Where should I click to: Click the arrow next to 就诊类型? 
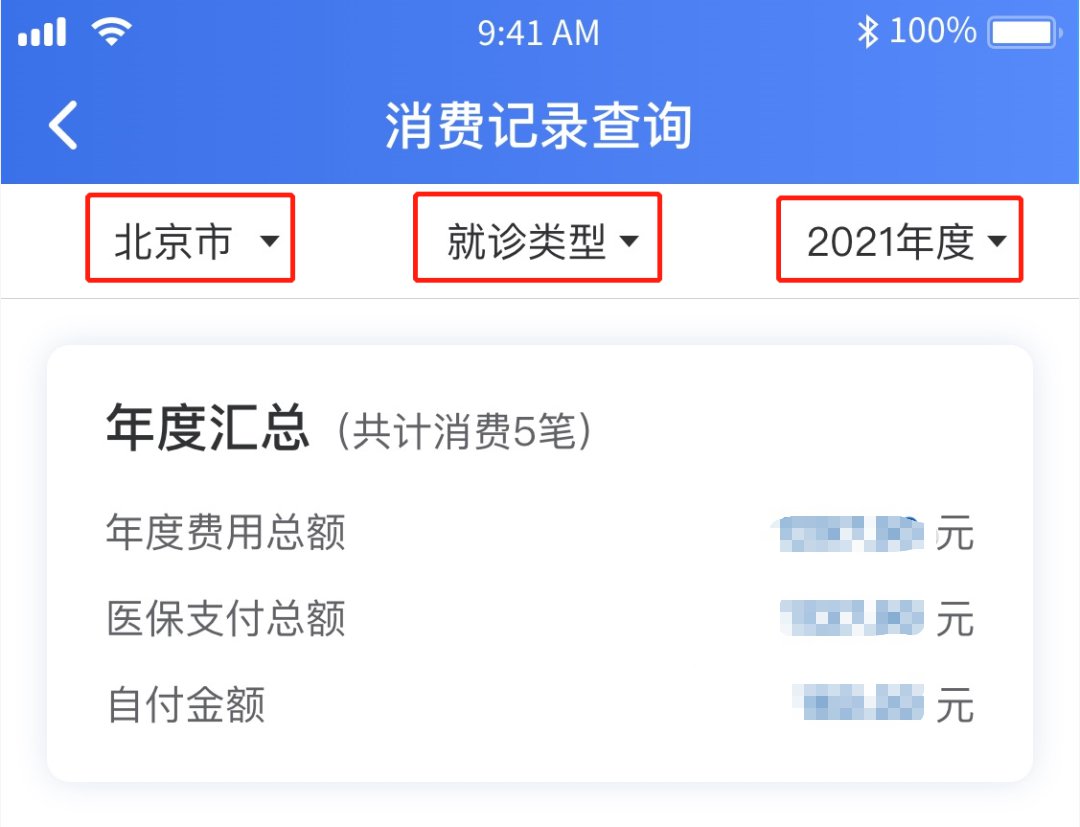629,241
